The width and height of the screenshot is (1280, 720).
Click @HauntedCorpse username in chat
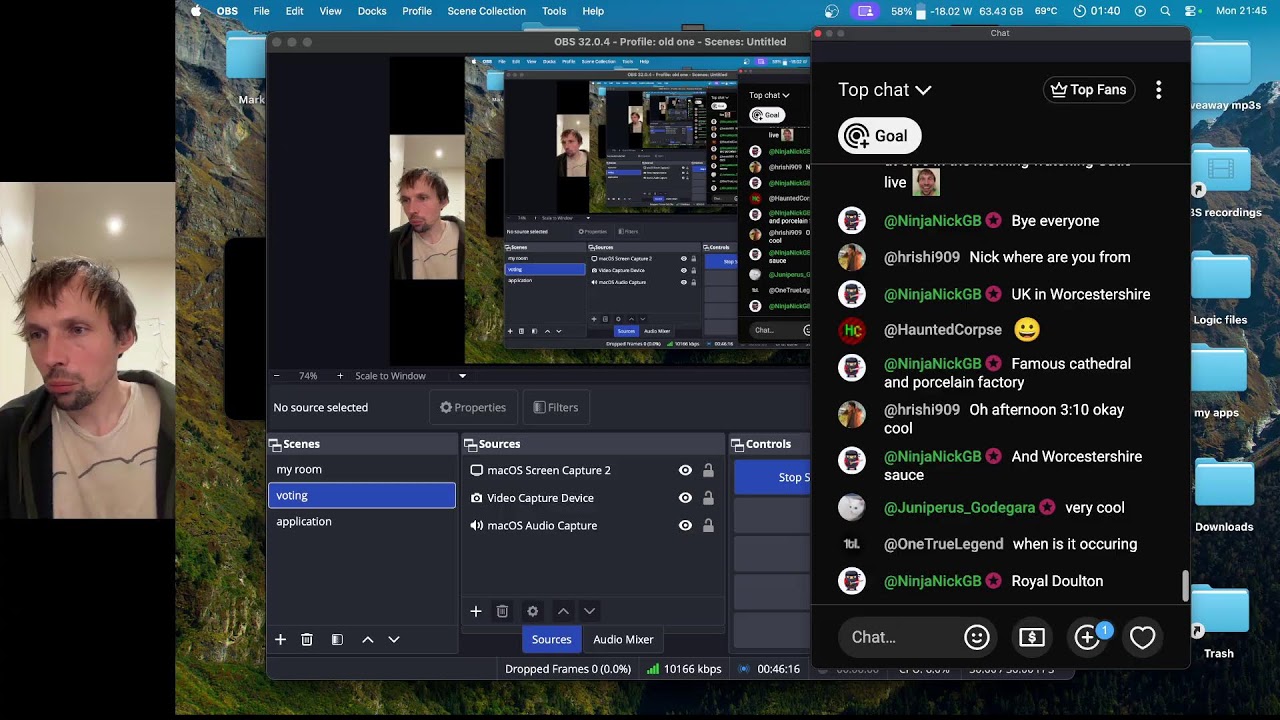pos(943,329)
